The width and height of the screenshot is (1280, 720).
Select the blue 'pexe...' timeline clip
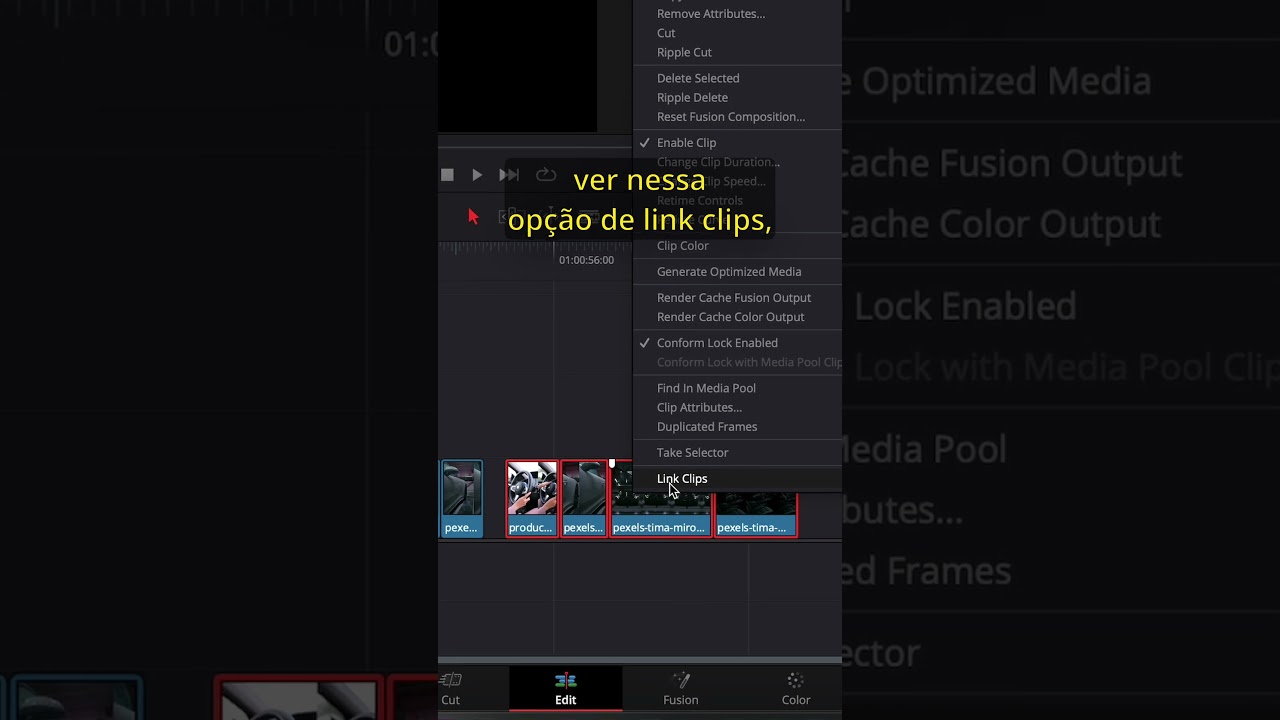pos(461,498)
